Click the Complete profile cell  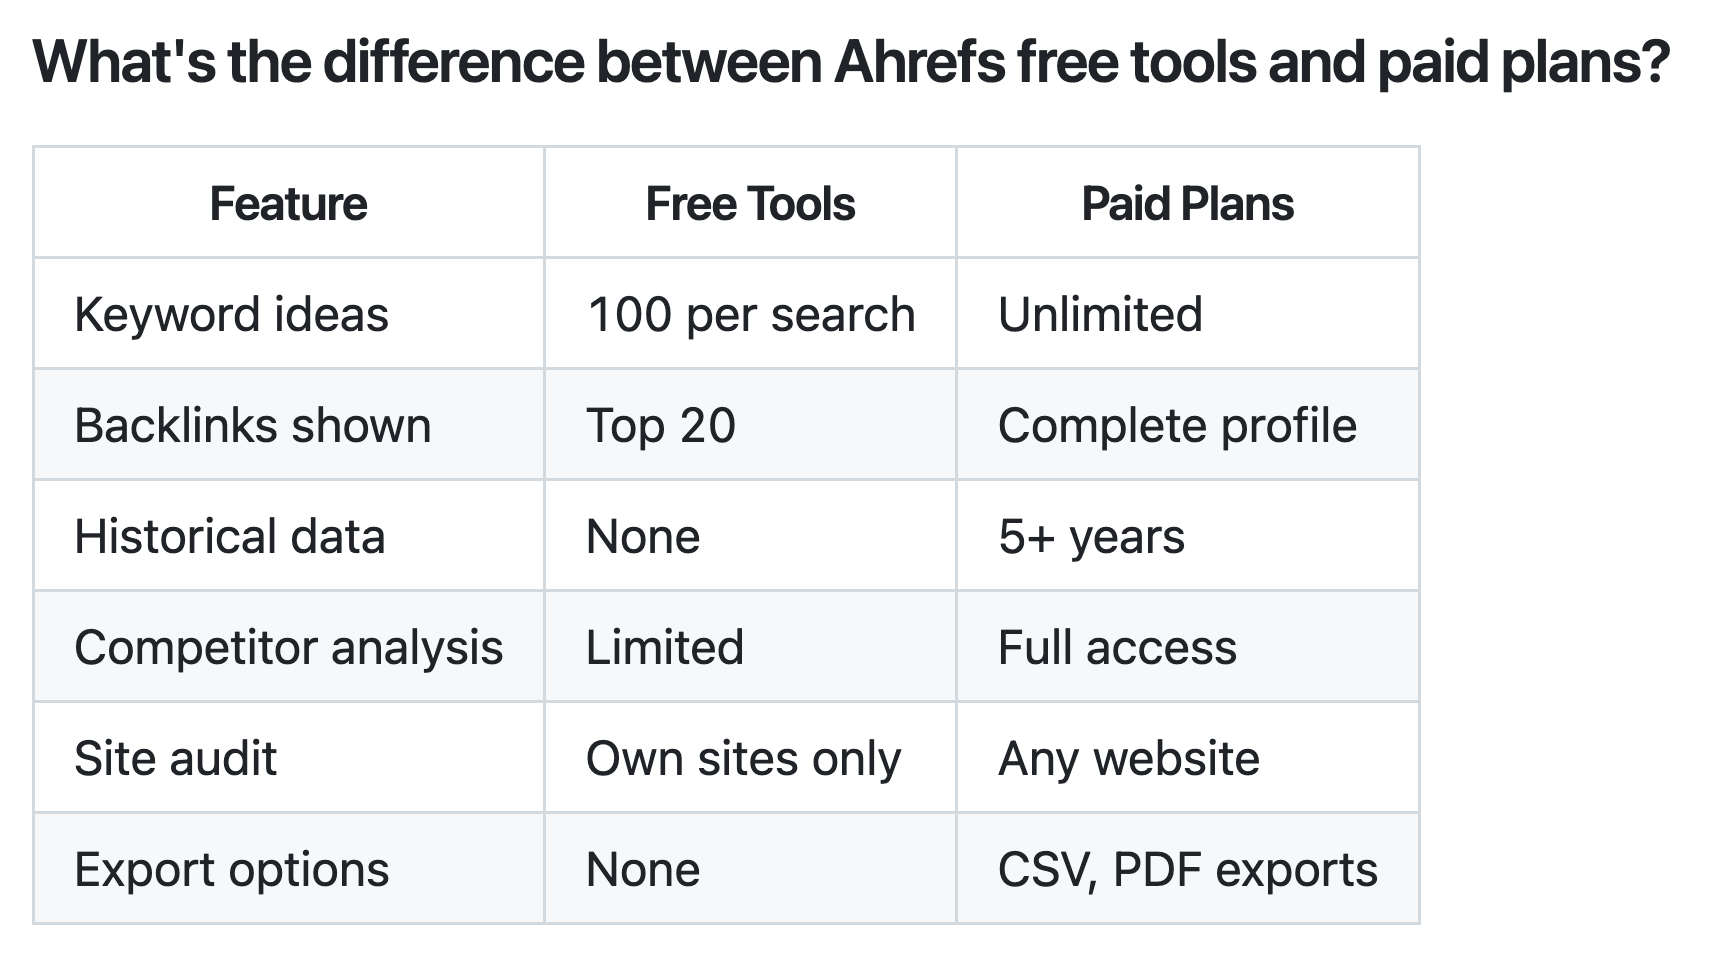[1187, 425]
